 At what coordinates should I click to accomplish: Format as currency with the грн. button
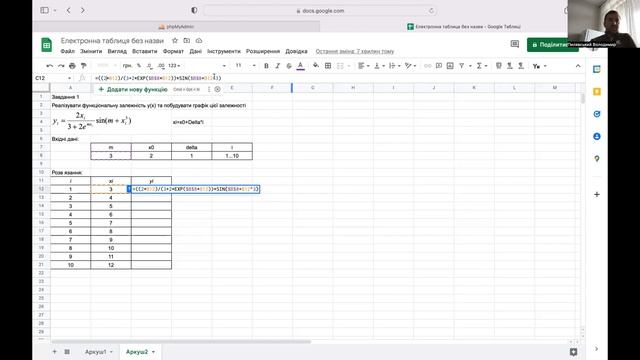pos(127,66)
